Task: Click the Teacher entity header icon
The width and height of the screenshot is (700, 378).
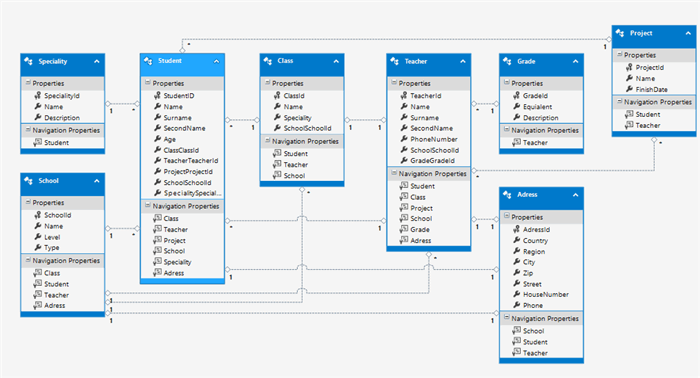Action: coord(395,61)
